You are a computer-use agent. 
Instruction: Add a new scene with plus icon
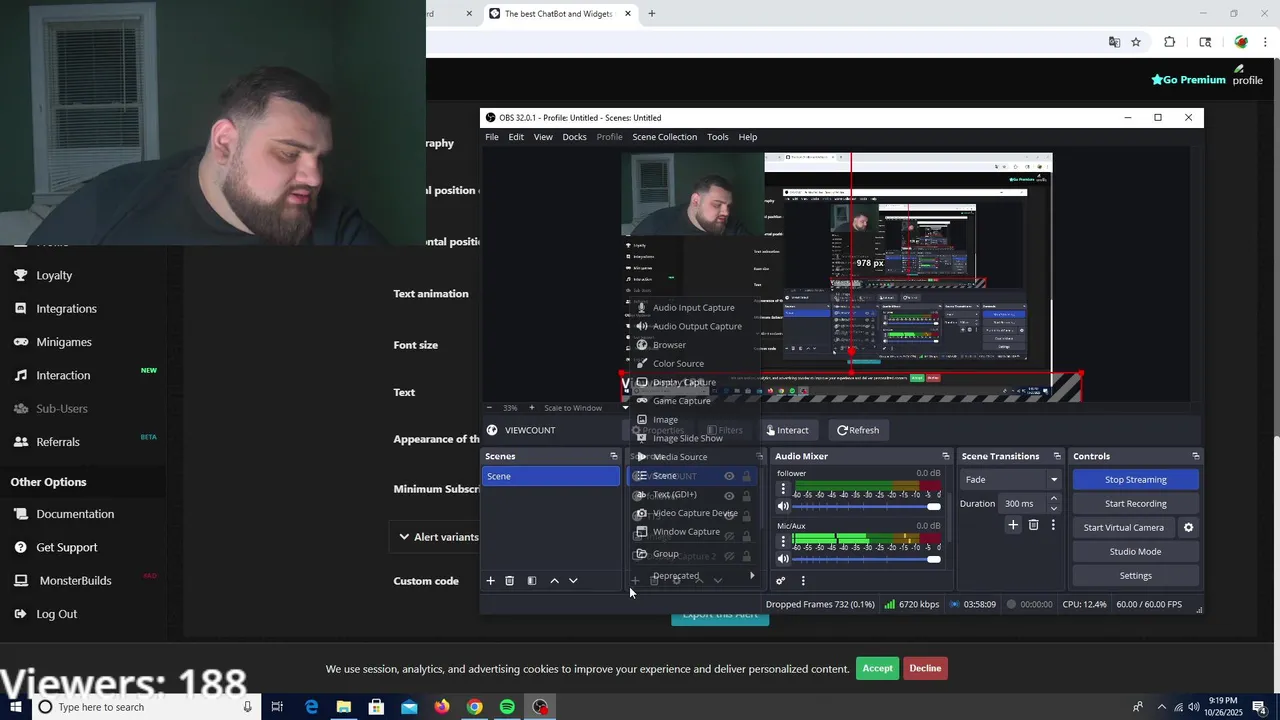tap(490, 581)
